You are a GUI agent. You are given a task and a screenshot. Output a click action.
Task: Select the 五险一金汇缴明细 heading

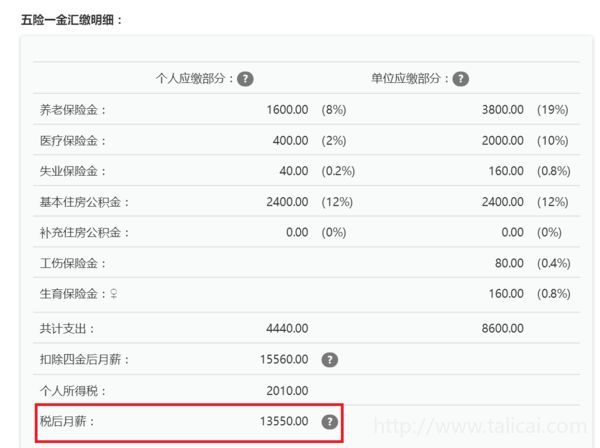(x=71, y=20)
